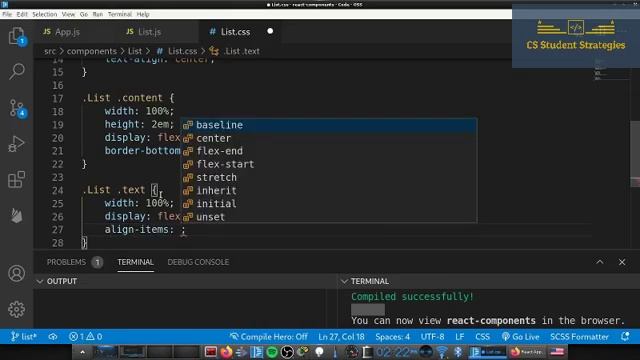This screenshot has height=360, width=640.
Task: Open the Run and Debug view
Action: pos(17,144)
